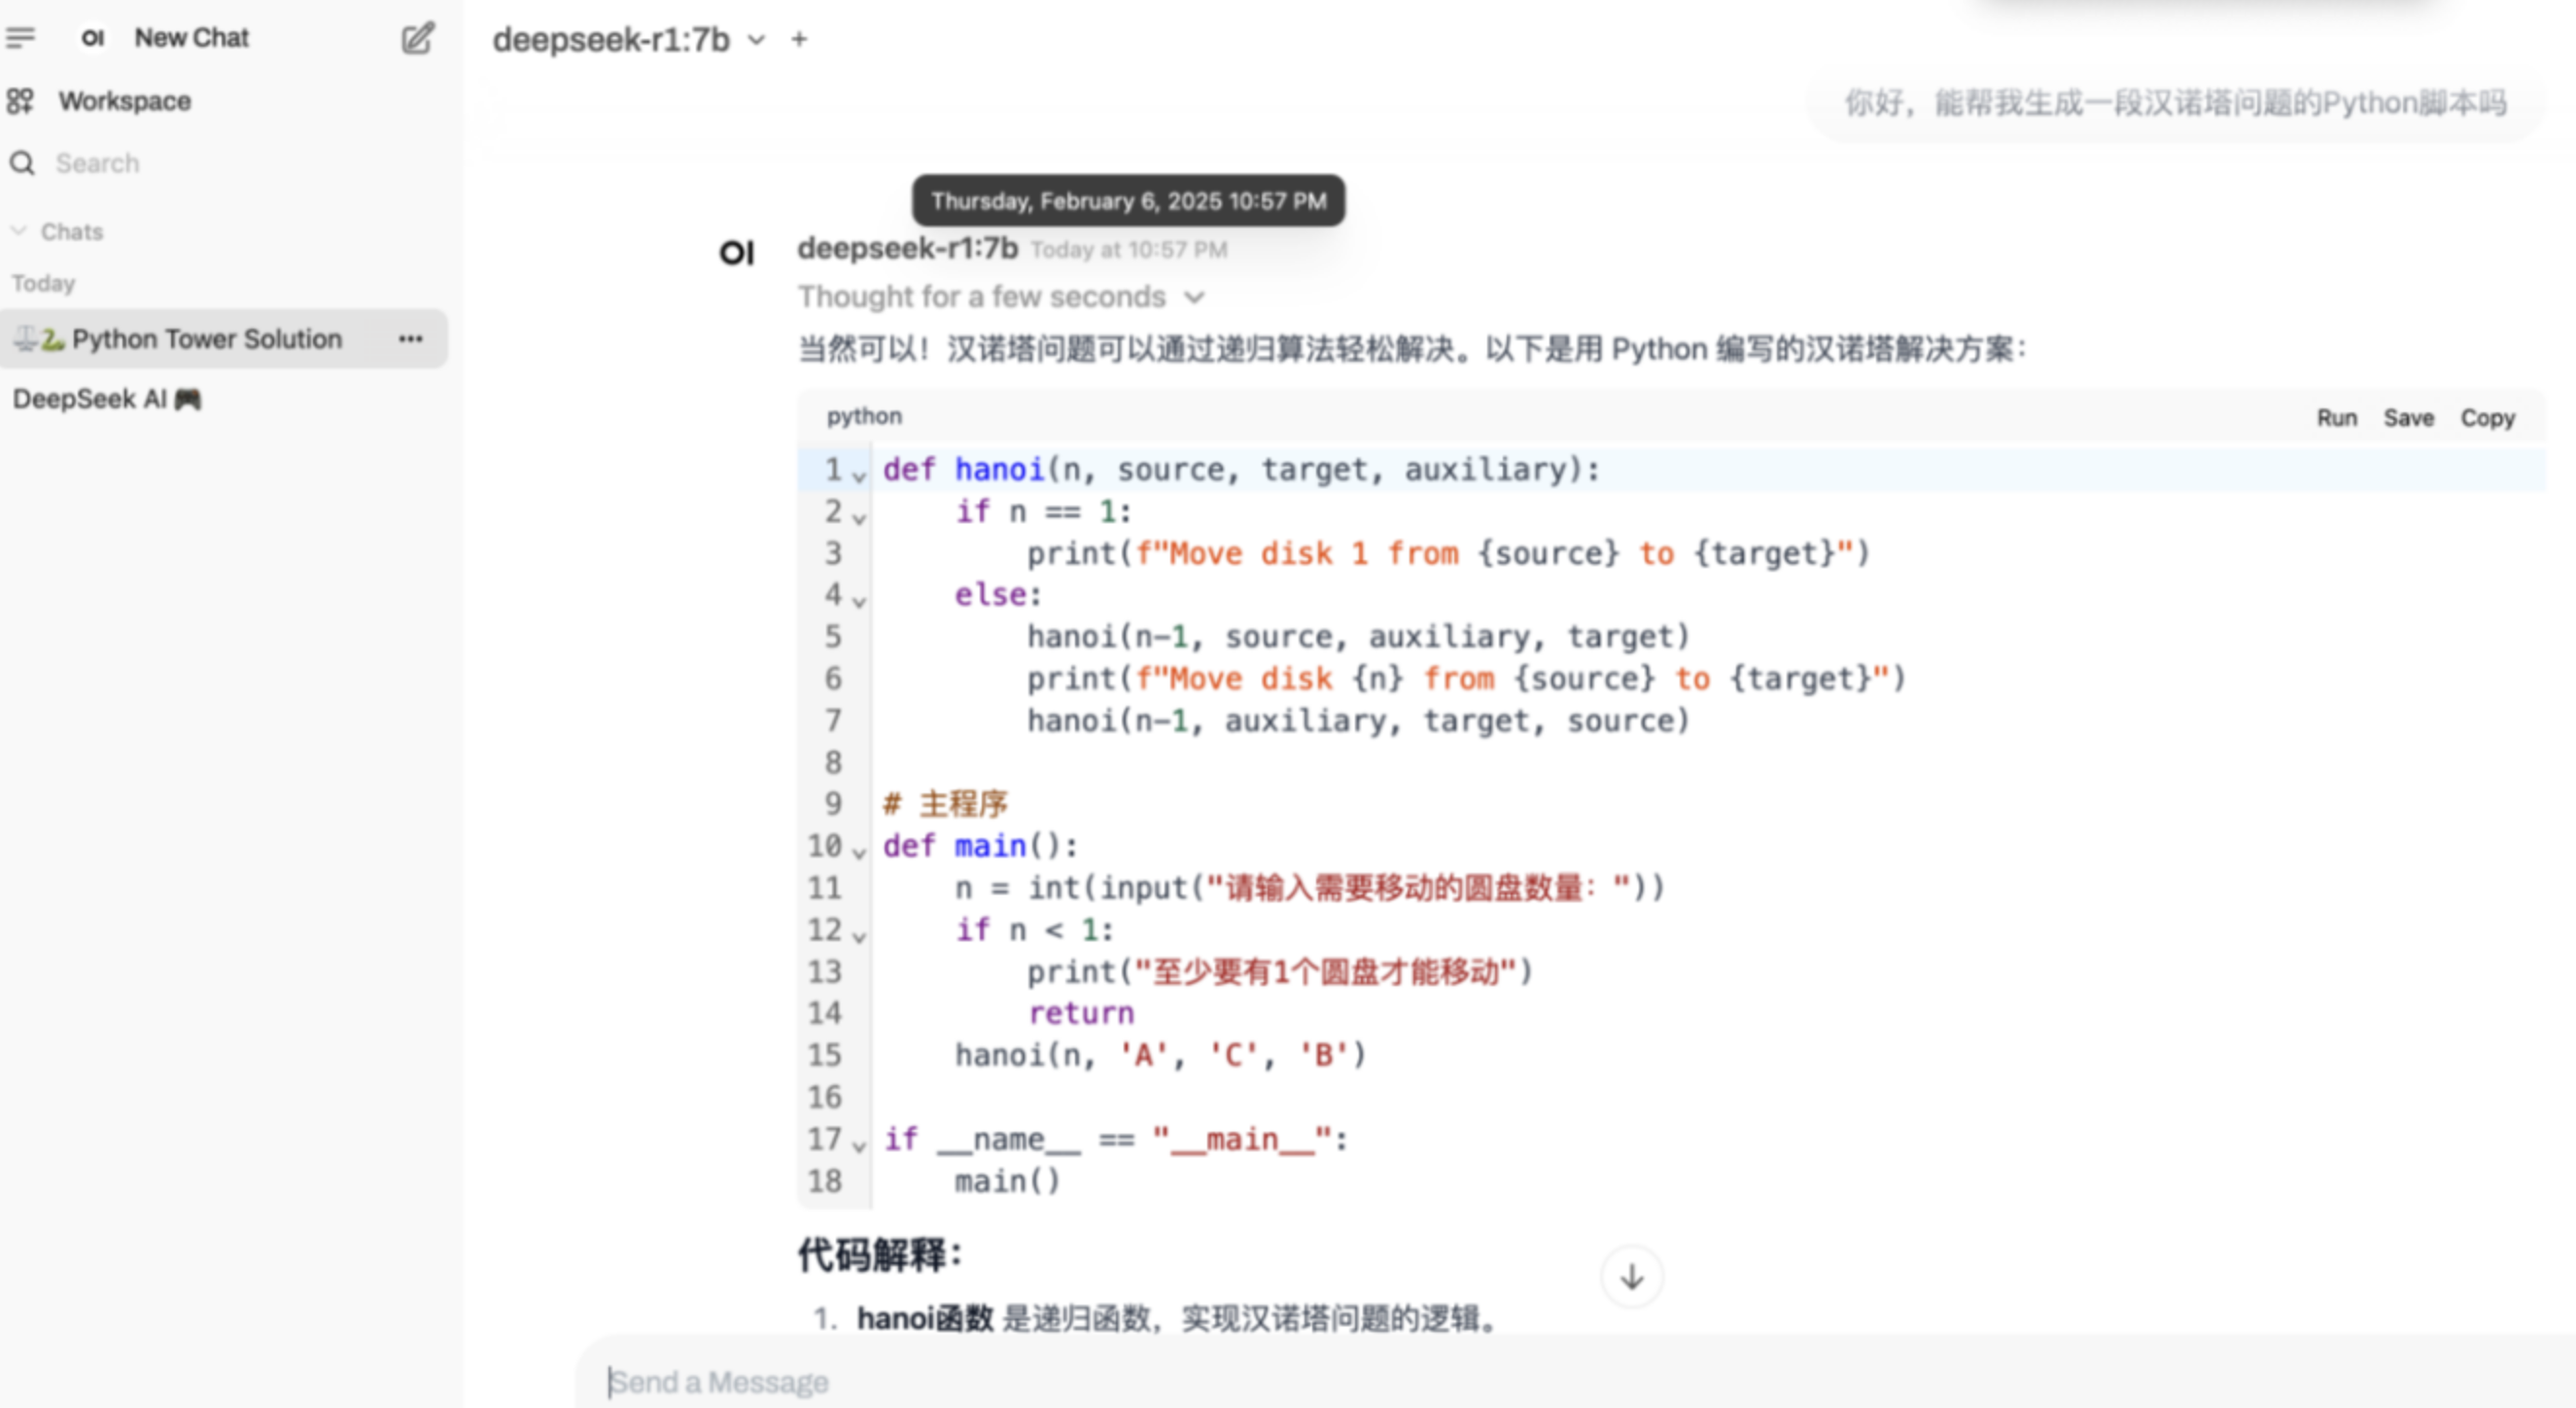
Task: Collapse the Chats section in sidebar
Action: (x=19, y=231)
